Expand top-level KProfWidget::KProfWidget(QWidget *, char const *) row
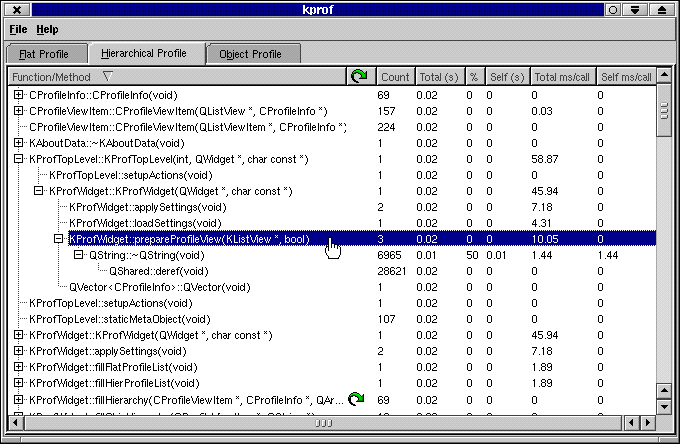This screenshot has height=444, width=680. click(x=18, y=335)
